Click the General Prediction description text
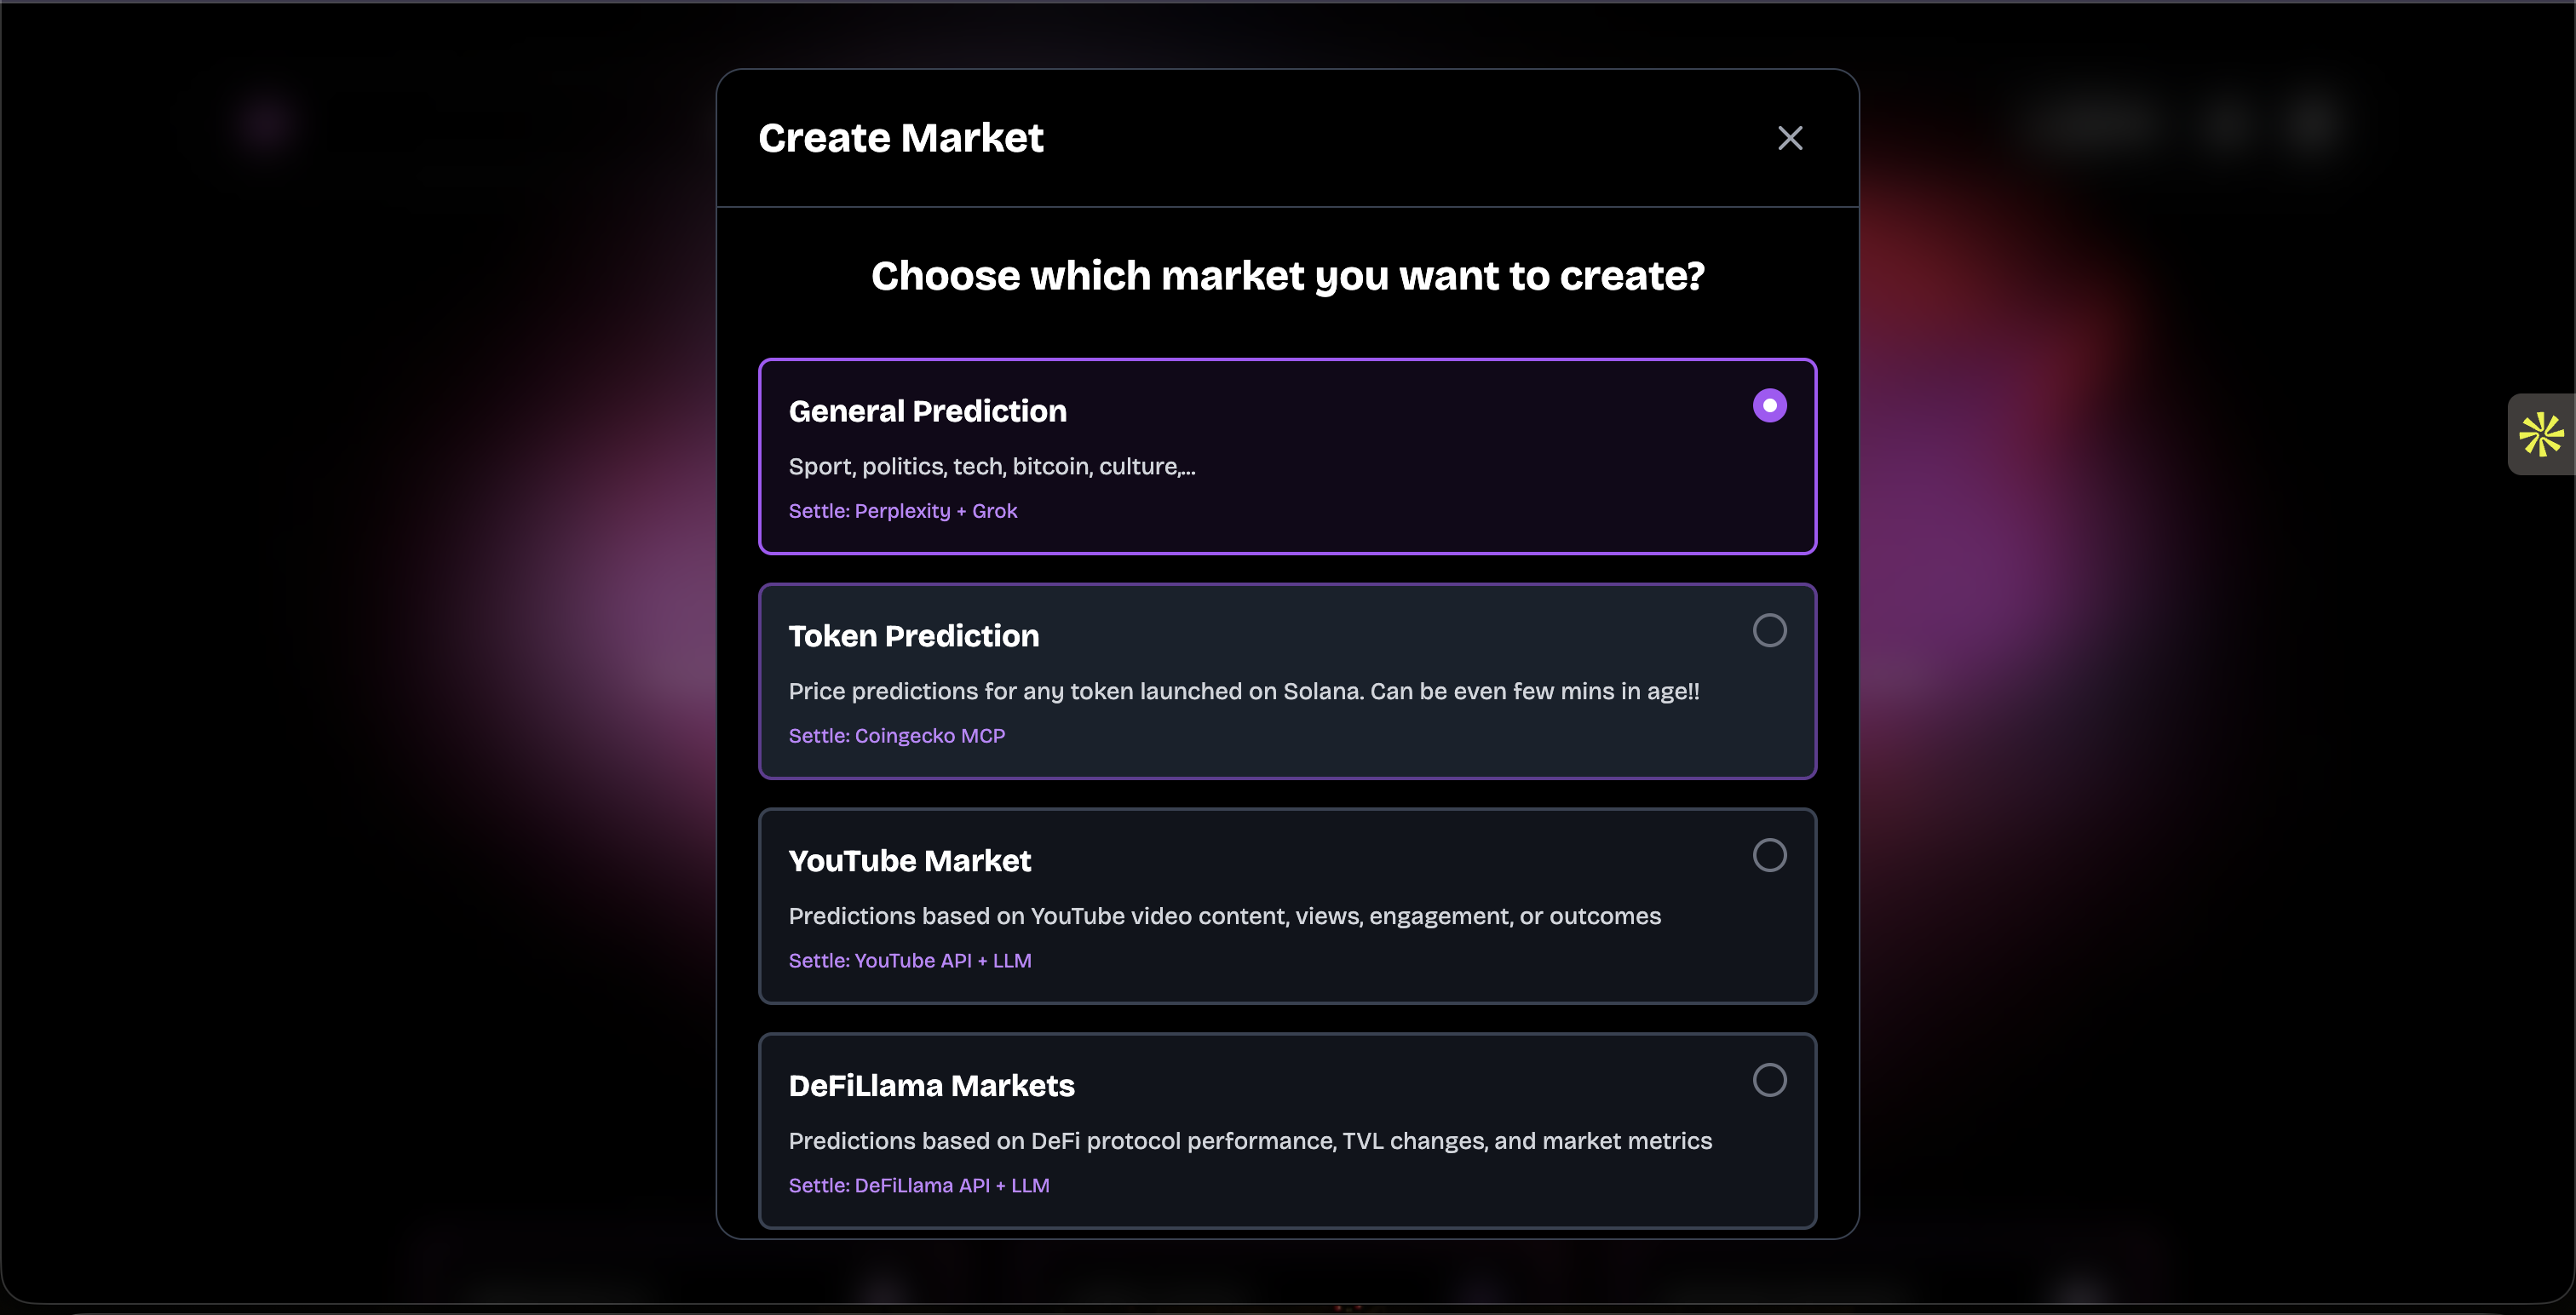Image resolution: width=2576 pixels, height=1315 pixels. click(x=991, y=466)
